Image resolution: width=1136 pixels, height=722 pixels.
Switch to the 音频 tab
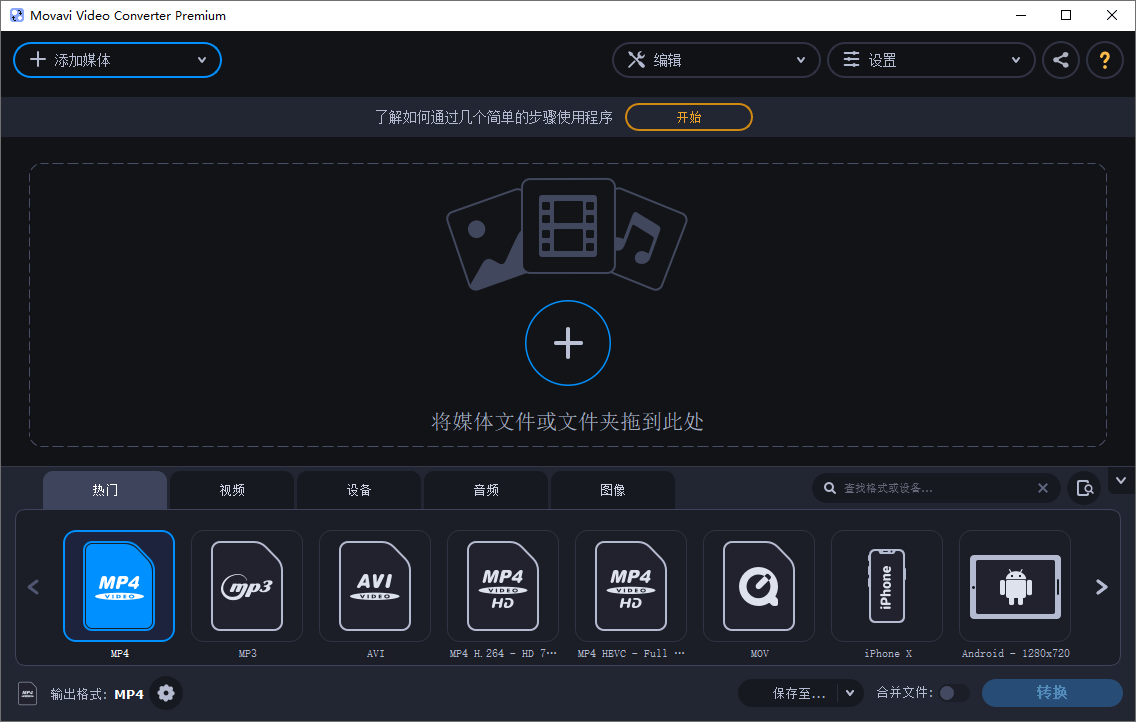point(486,490)
